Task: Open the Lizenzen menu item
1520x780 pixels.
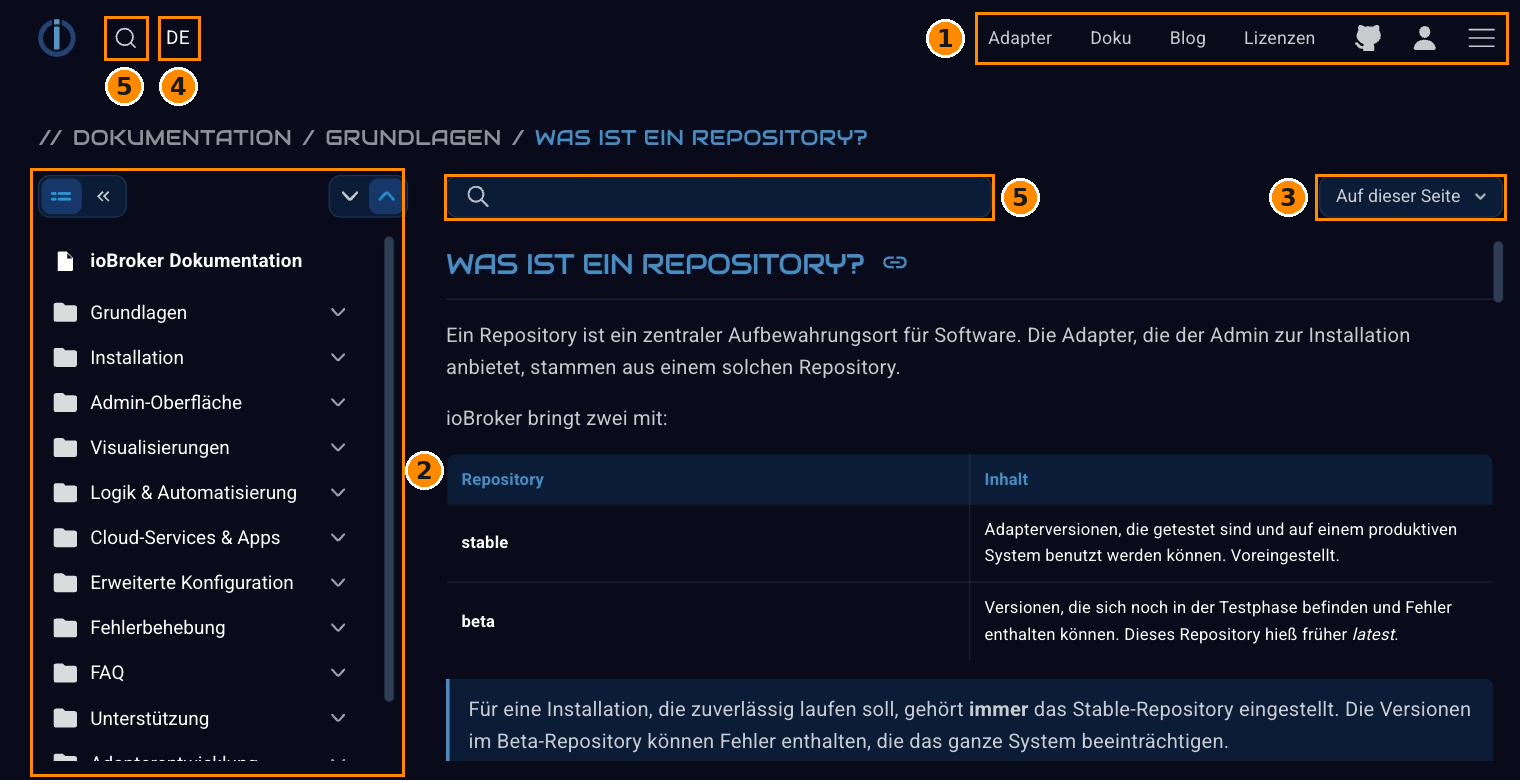Action: [1279, 38]
